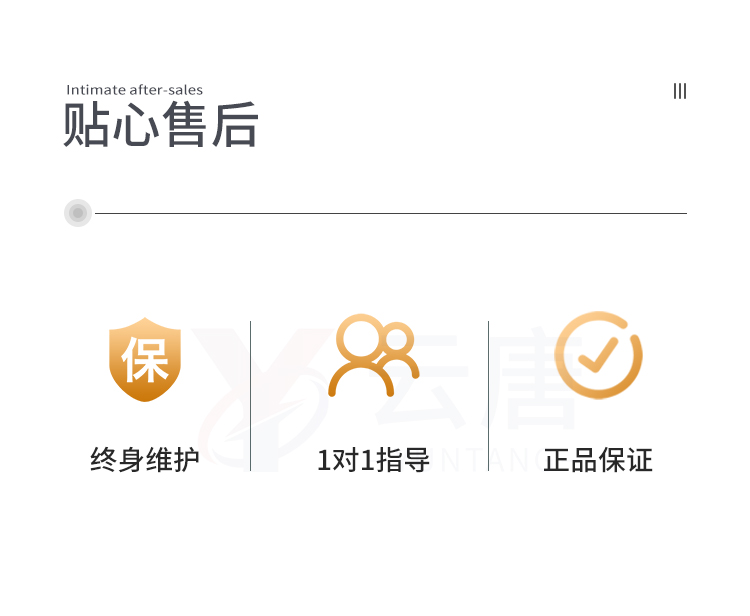Select the 终身维护 label

(145, 460)
